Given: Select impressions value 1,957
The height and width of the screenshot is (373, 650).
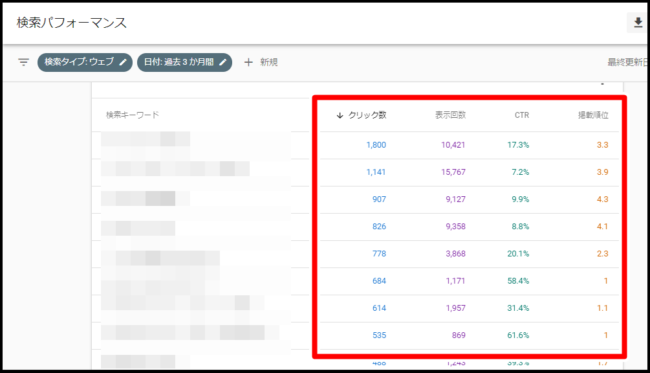Looking at the screenshot, I should click(x=456, y=308).
